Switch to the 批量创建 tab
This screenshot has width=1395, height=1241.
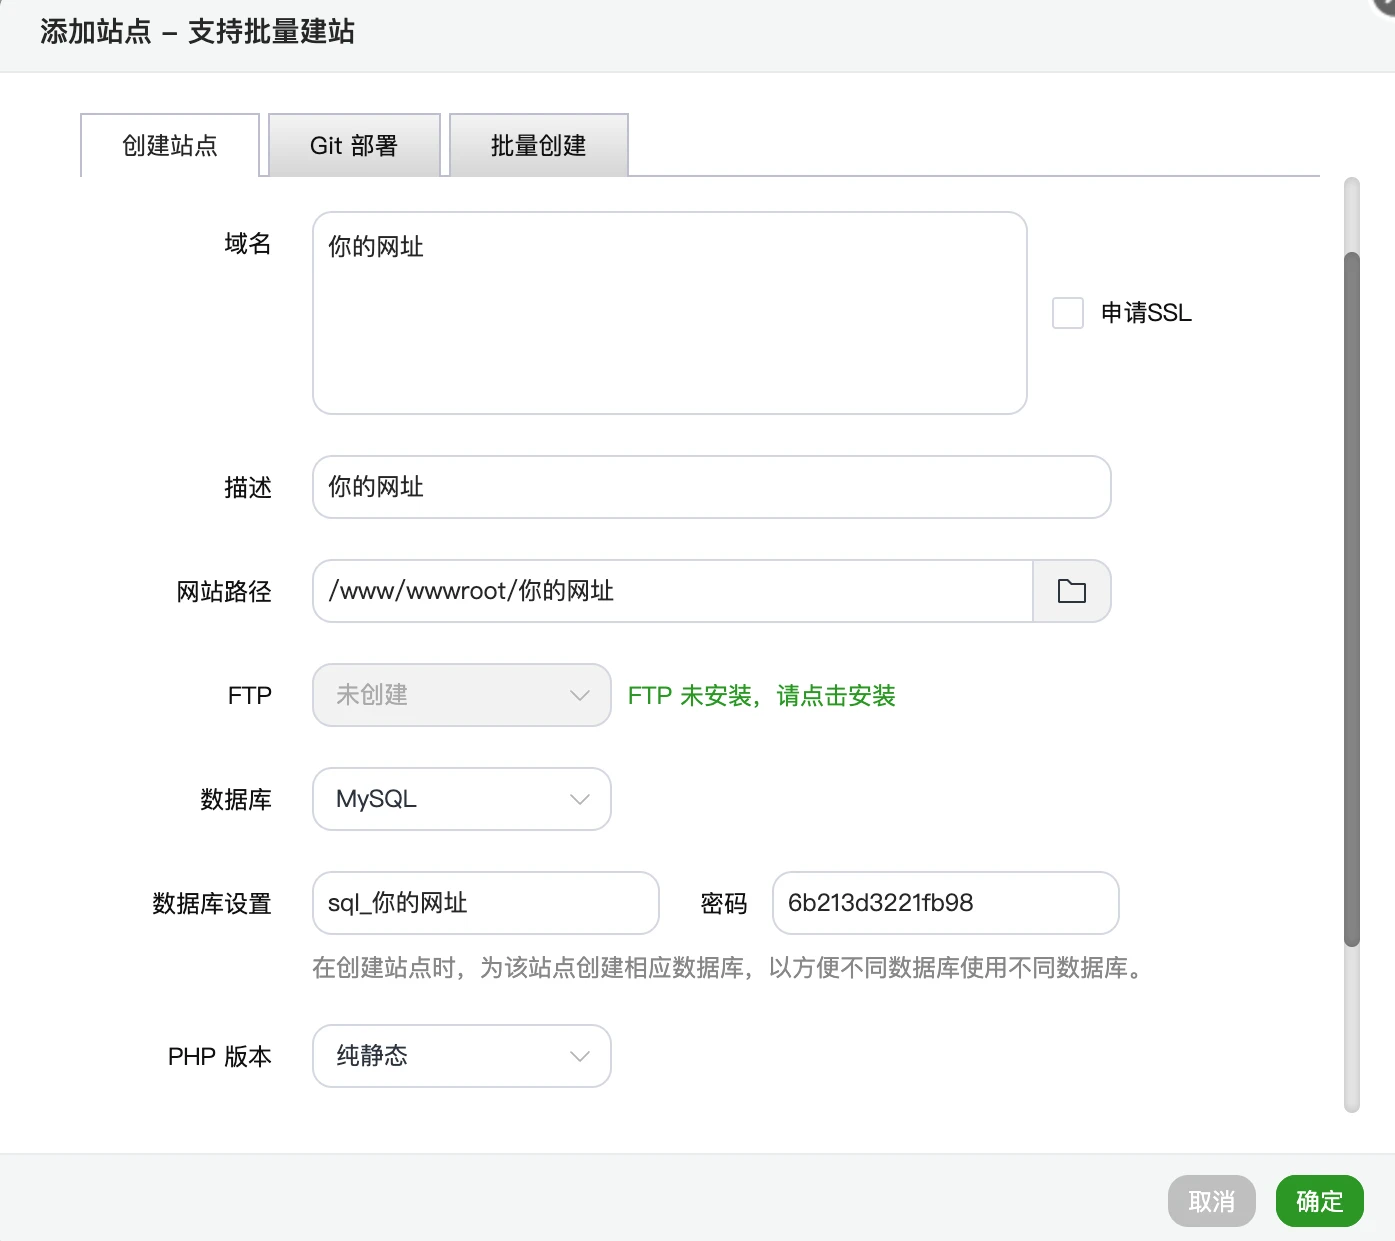[538, 145]
